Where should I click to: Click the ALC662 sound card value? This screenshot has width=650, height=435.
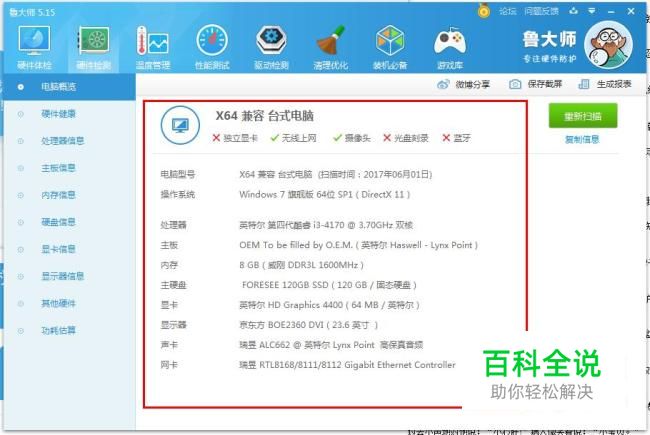(331, 345)
